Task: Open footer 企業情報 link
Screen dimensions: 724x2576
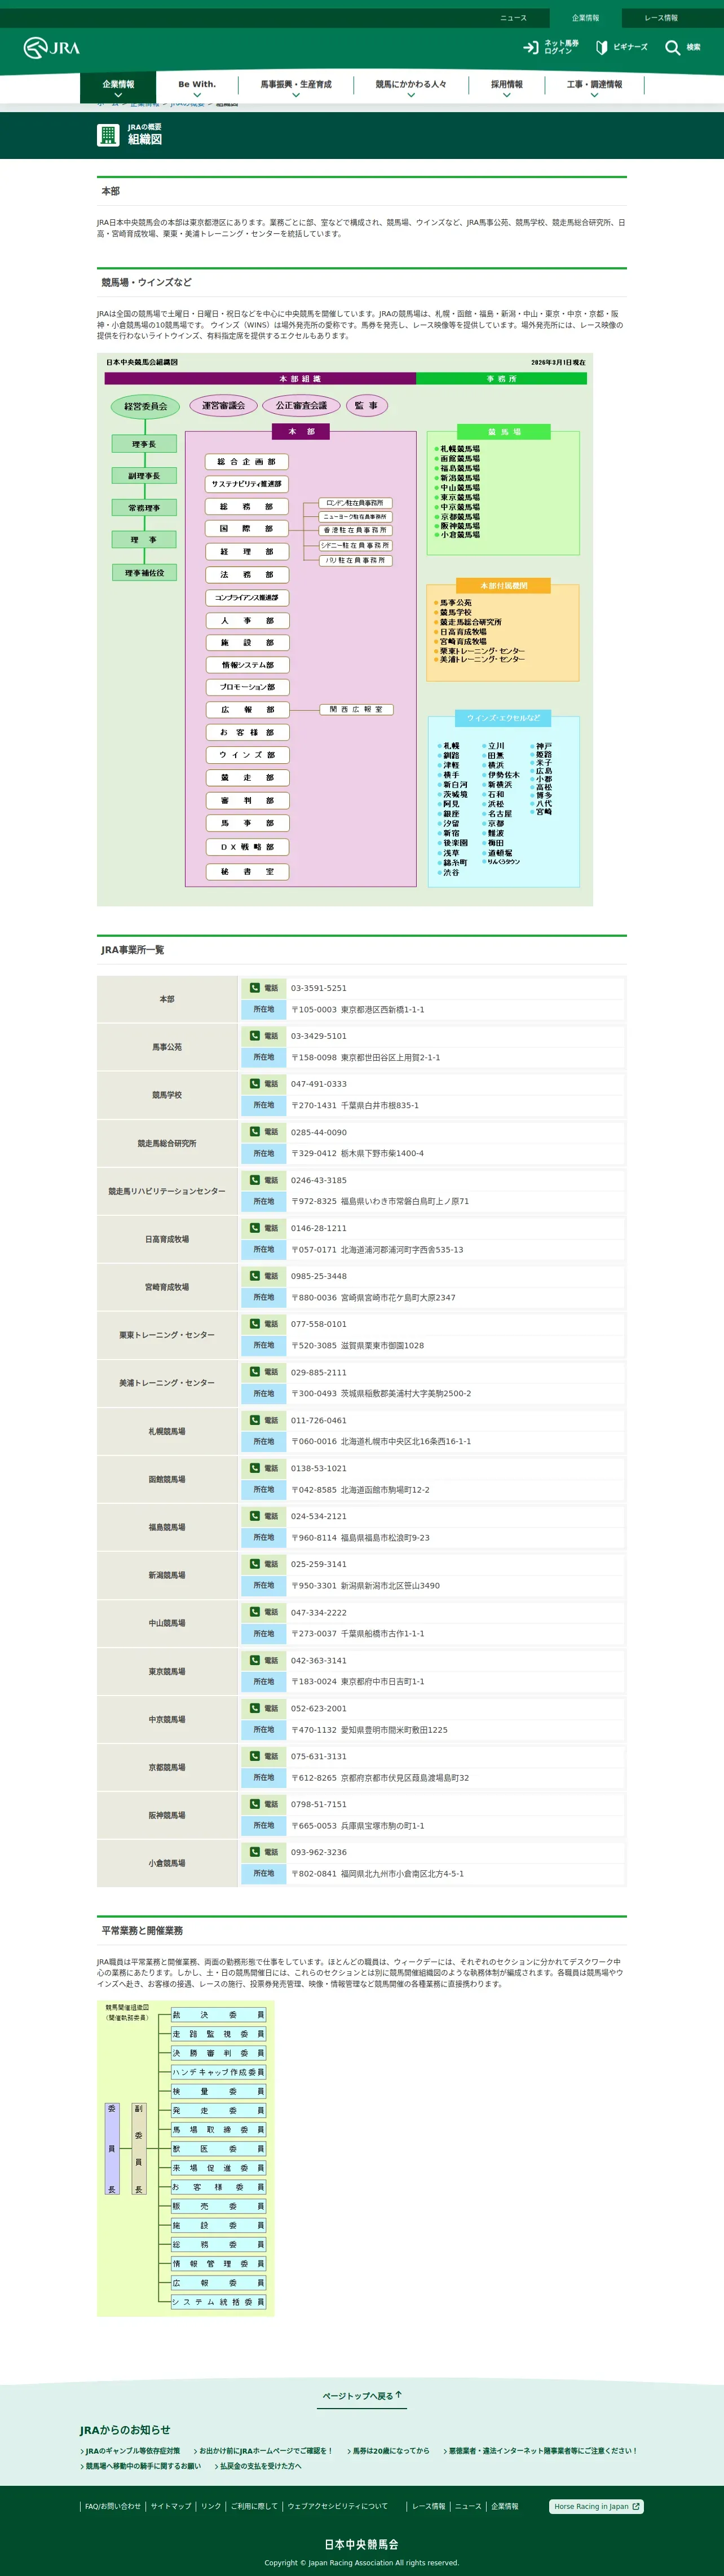Action: coord(505,2506)
